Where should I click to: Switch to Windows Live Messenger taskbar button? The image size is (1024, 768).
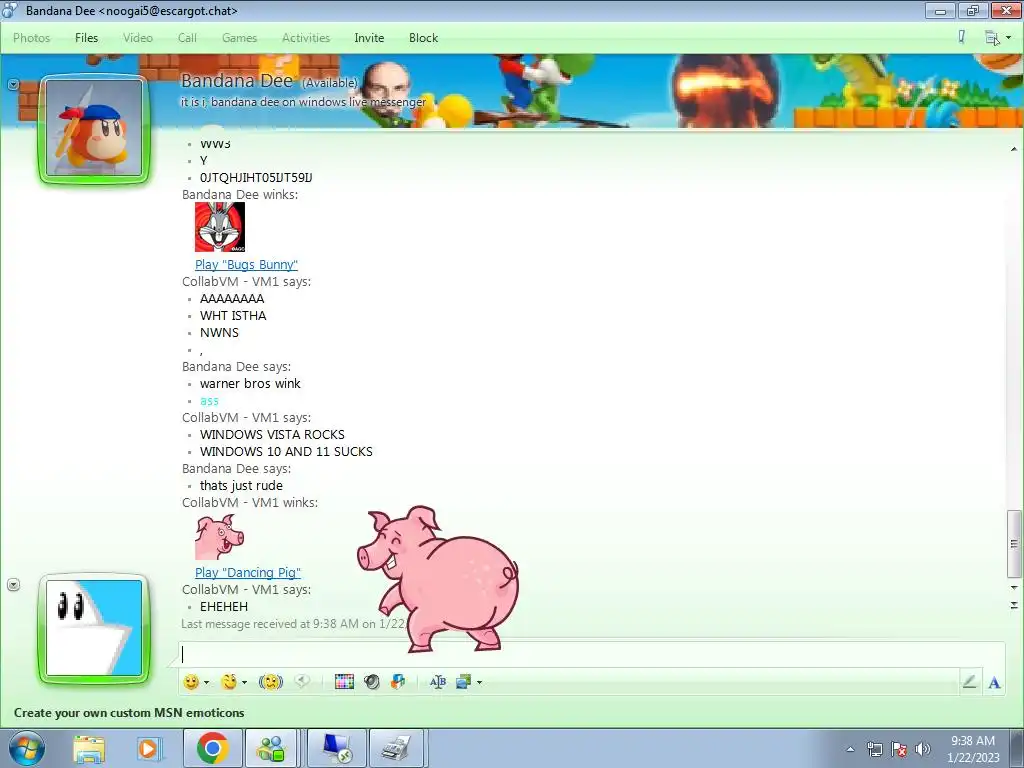(271, 748)
